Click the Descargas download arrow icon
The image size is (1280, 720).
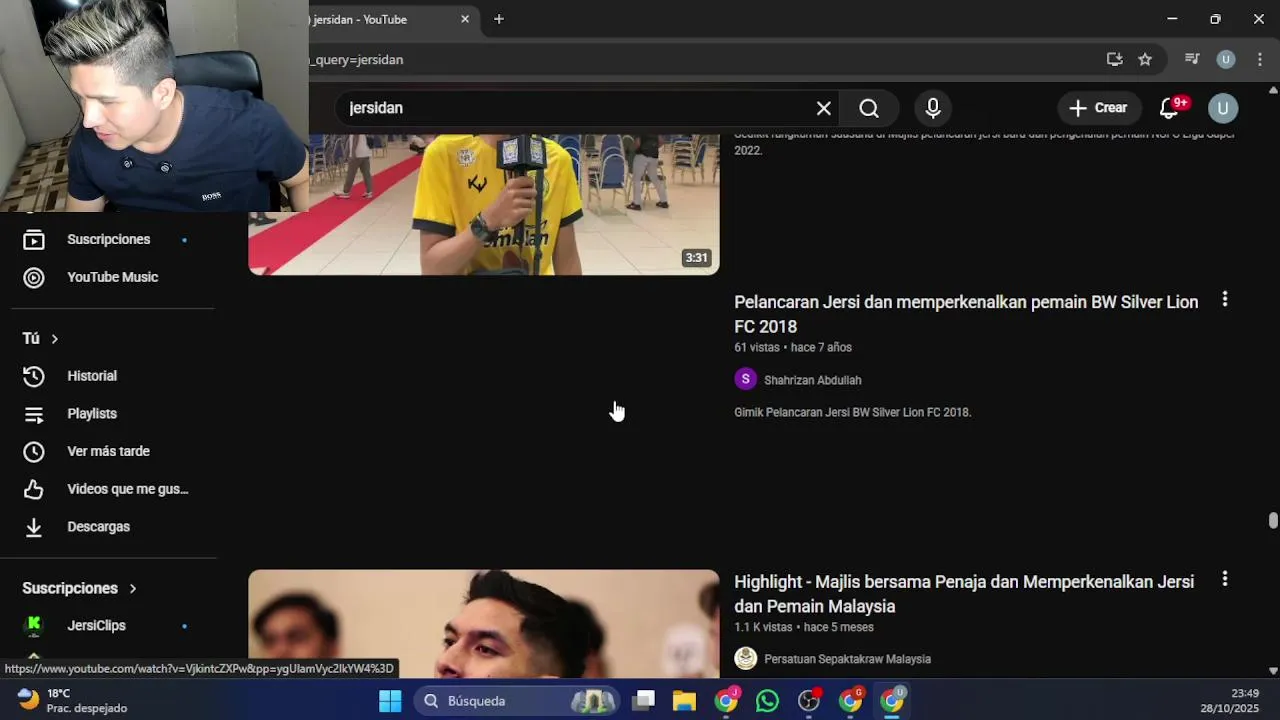(x=34, y=527)
